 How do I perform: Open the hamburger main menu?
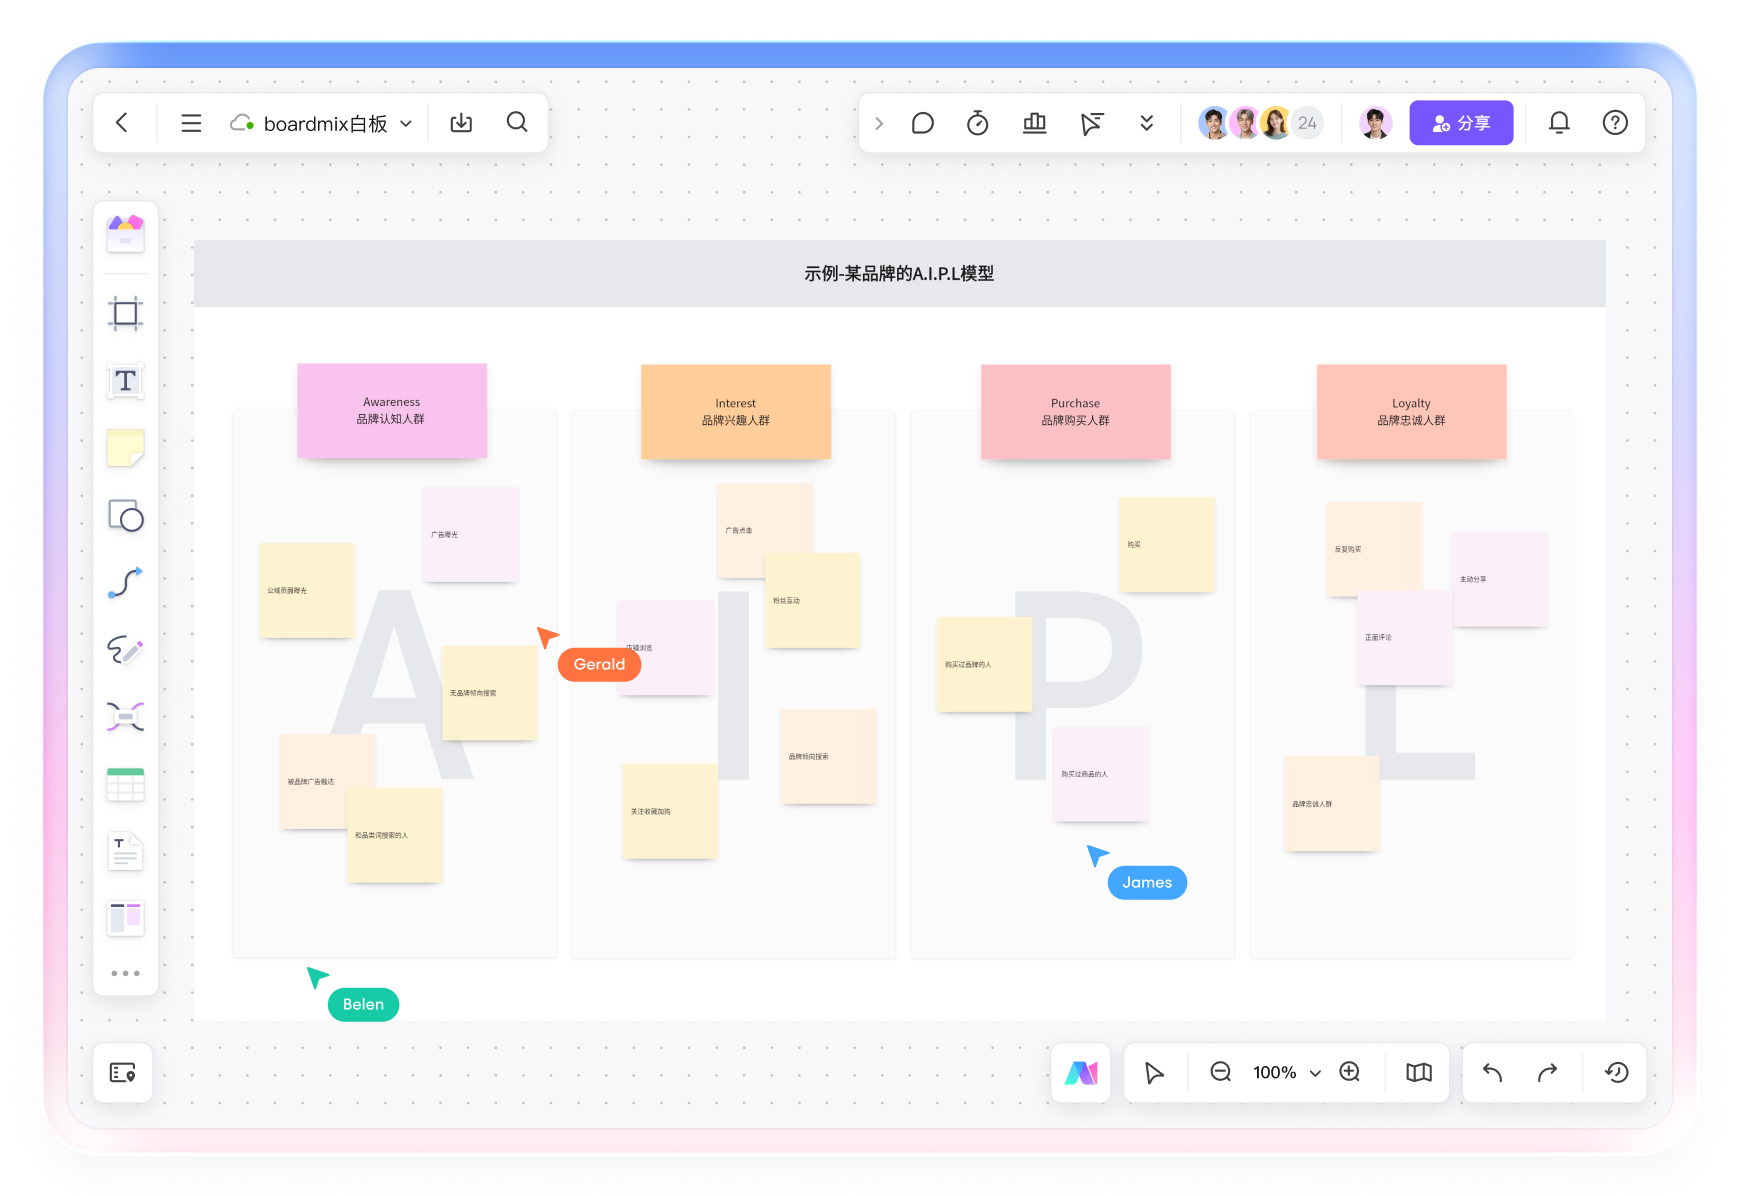tap(191, 123)
